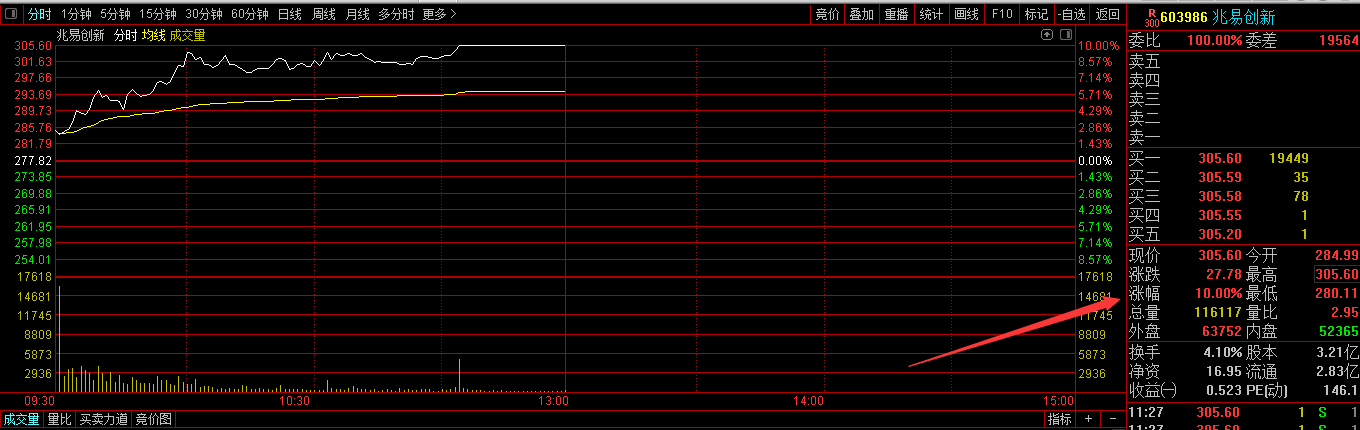Switch to the 30分钟 chart period

(204, 14)
